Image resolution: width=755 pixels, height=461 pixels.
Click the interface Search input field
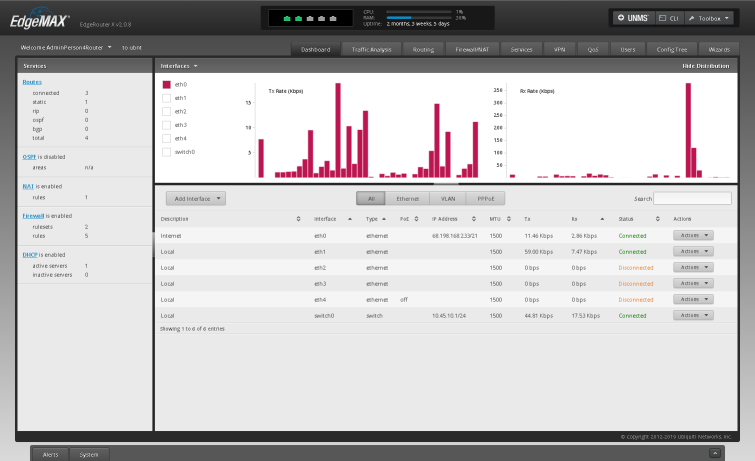(692, 199)
